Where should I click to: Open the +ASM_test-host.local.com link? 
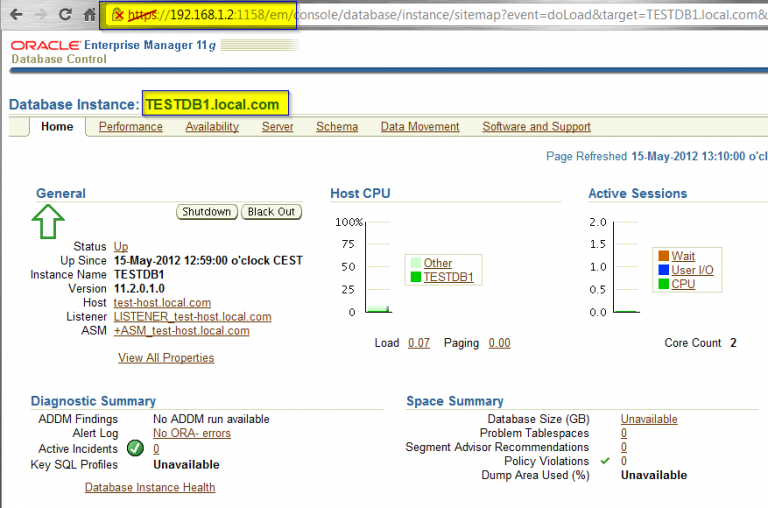point(182,331)
